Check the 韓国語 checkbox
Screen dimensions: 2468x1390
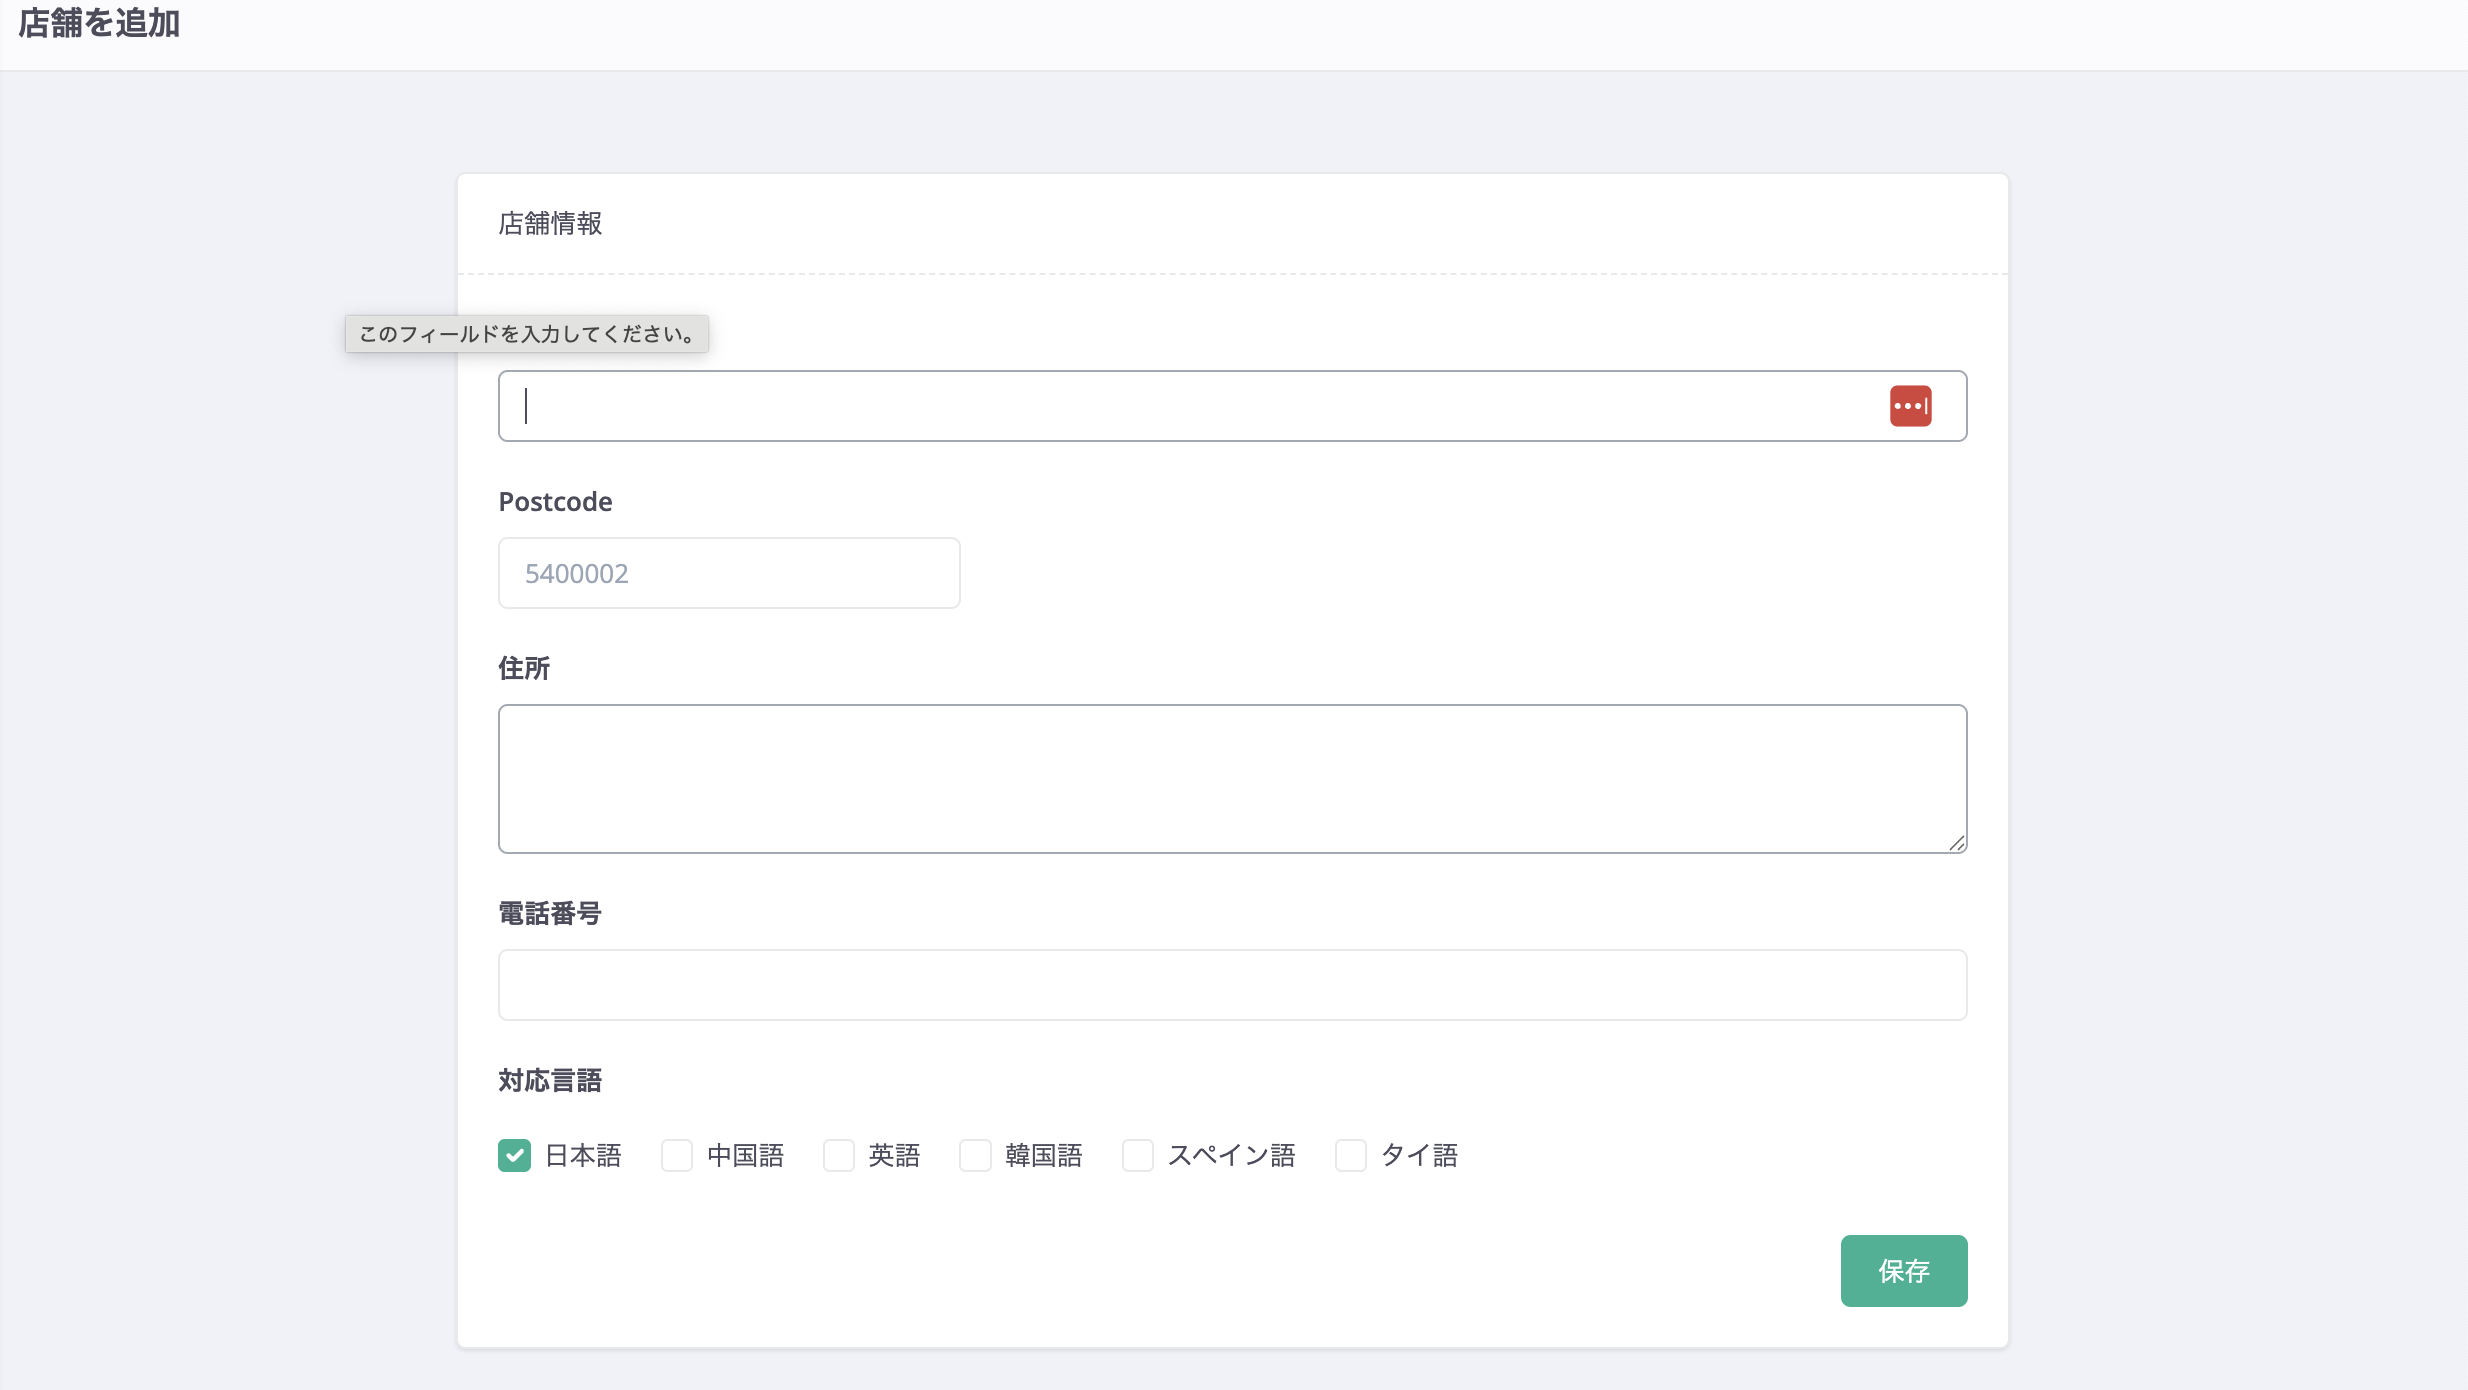coord(975,1155)
